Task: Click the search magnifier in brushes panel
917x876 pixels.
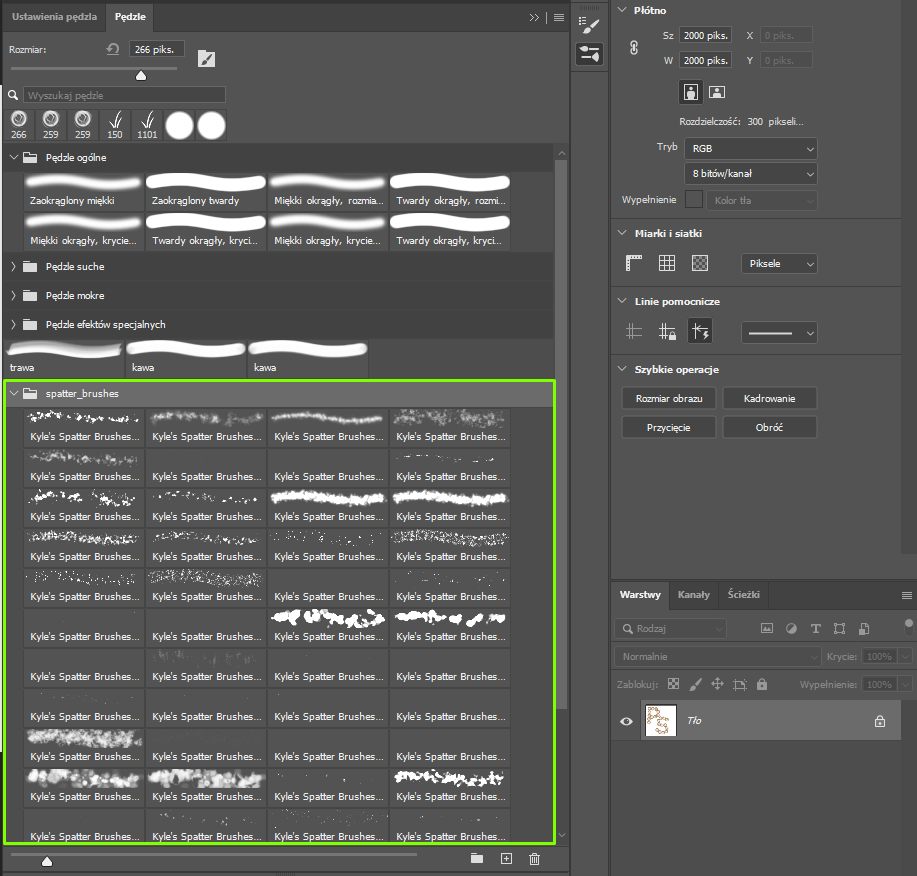Action: click(x=13, y=95)
